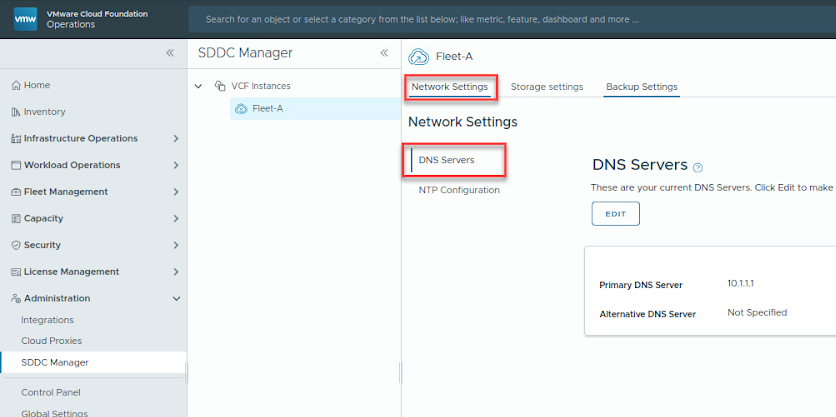The image size is (836, 417).
Task: Expand Infrastructure Operations menu
Action: 176,139
